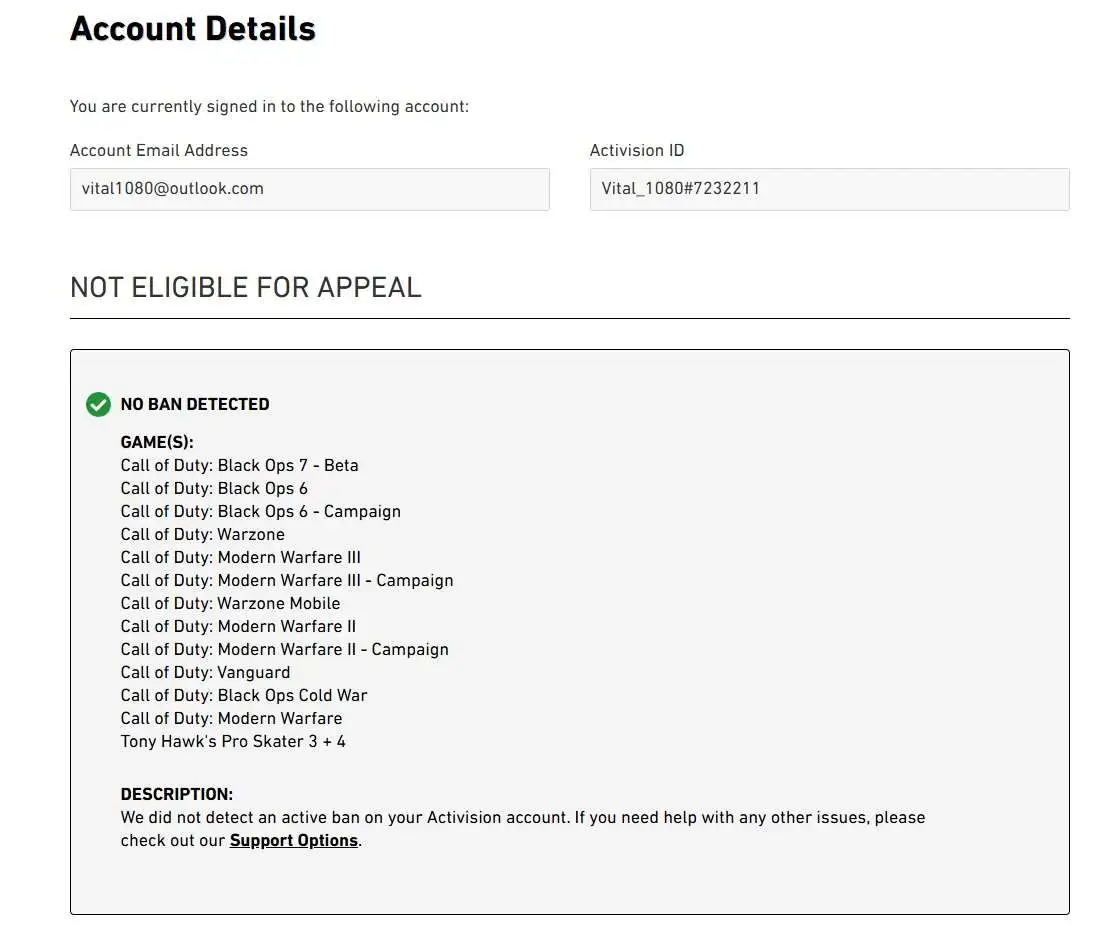Image resolution: width=1105 pixels, height=926 pixels.
Task: Click the Account Email Address label
Action: [x=159, y=151]
